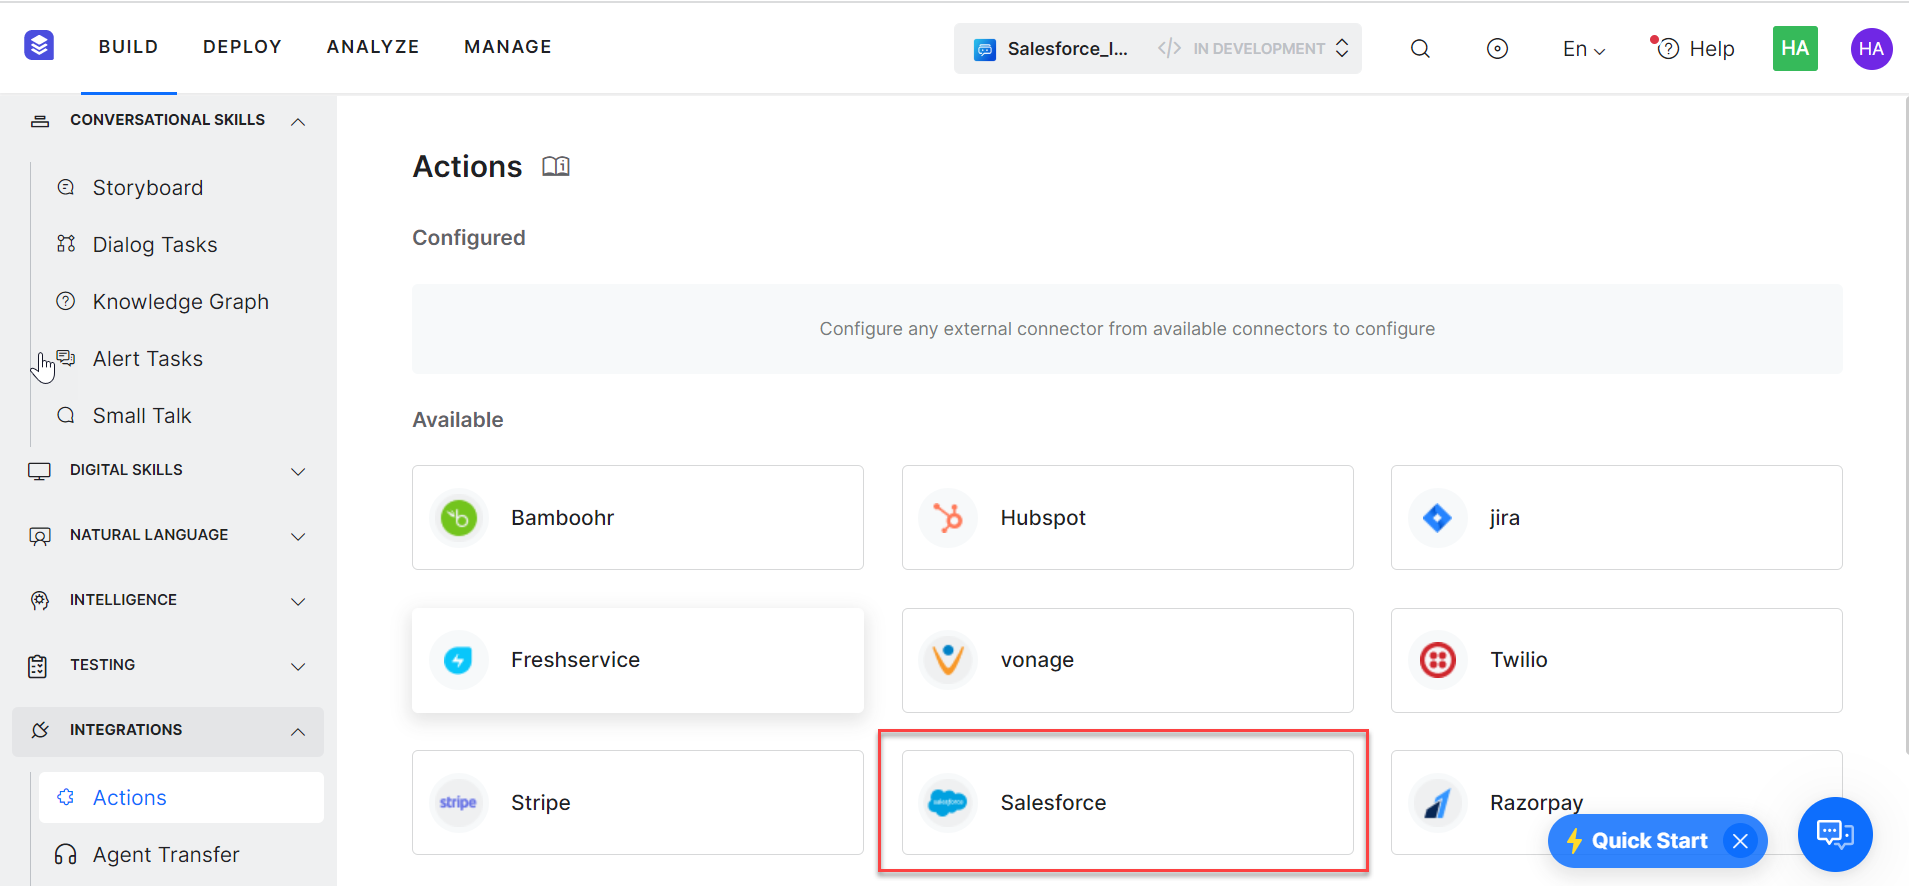
Task: Open the chat bubble widget icon
Action: click(x=1834, y=834)
